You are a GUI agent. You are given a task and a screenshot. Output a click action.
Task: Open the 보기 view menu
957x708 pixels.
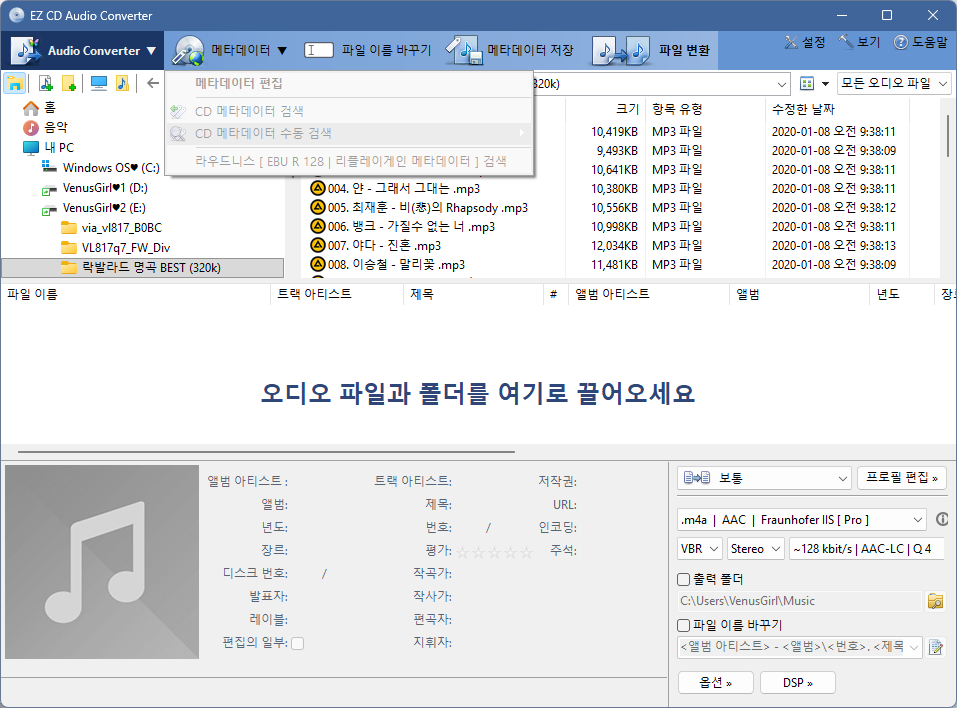[859, 42]
